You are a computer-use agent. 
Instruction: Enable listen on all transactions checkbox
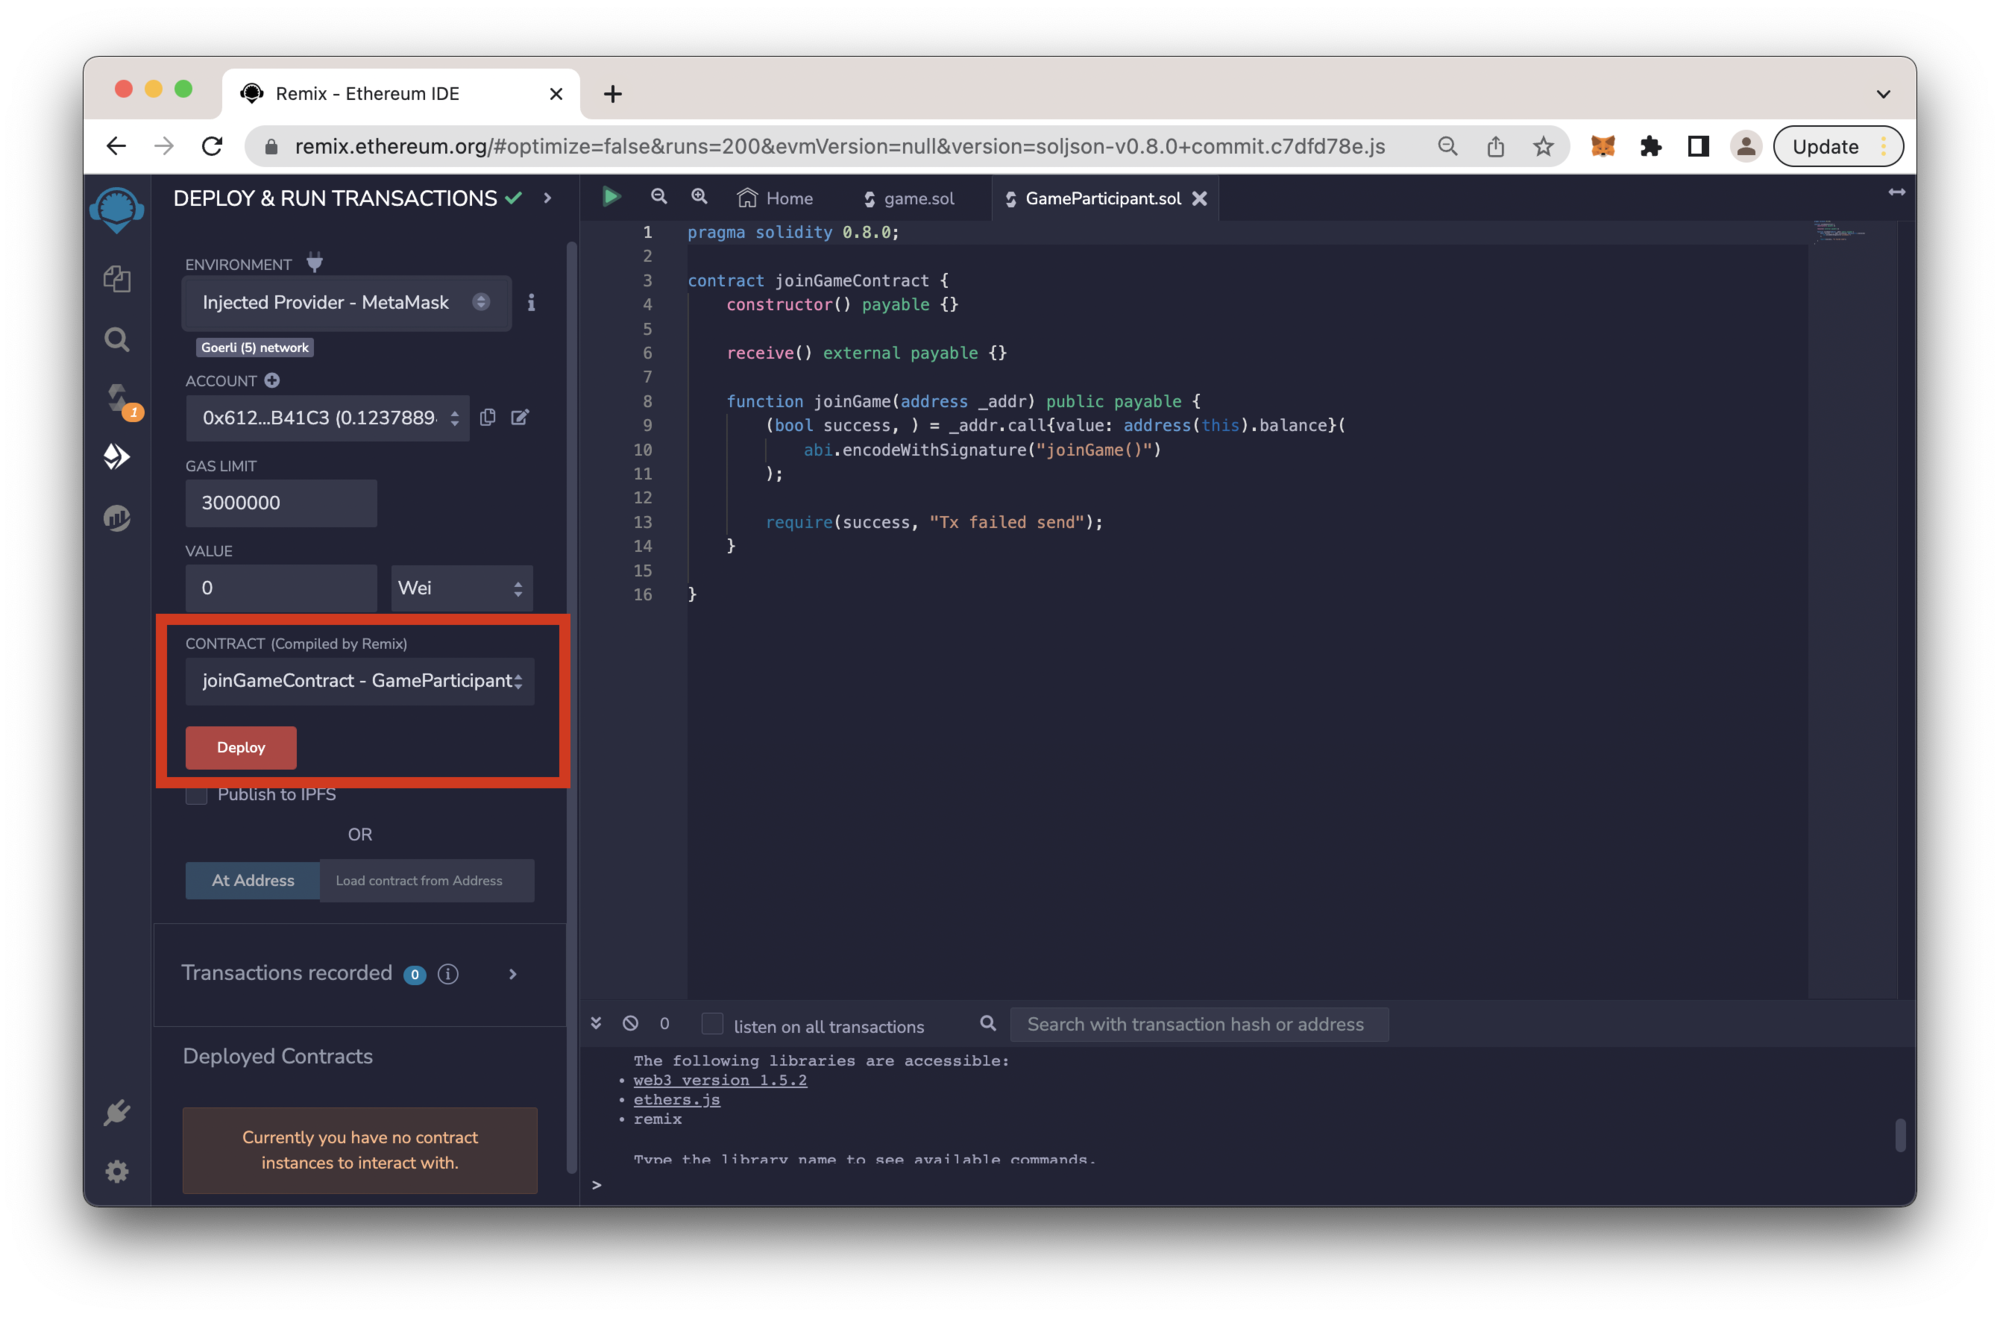(x=712, y=1024)
